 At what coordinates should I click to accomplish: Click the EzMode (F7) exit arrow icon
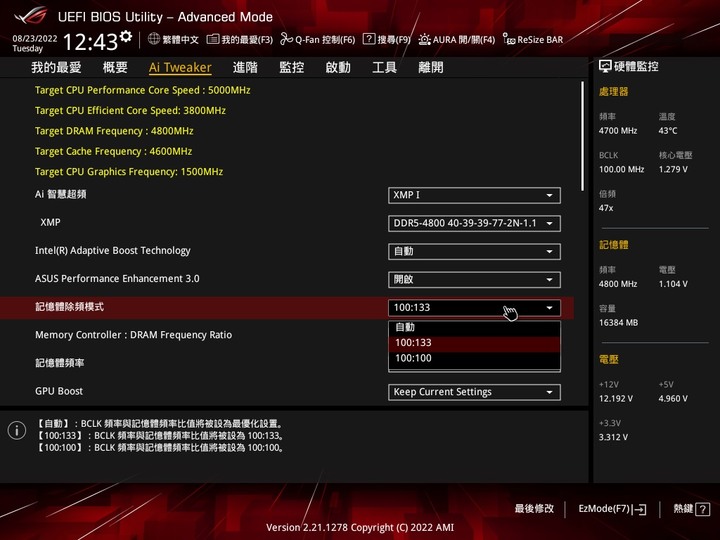tap(639, 509)
